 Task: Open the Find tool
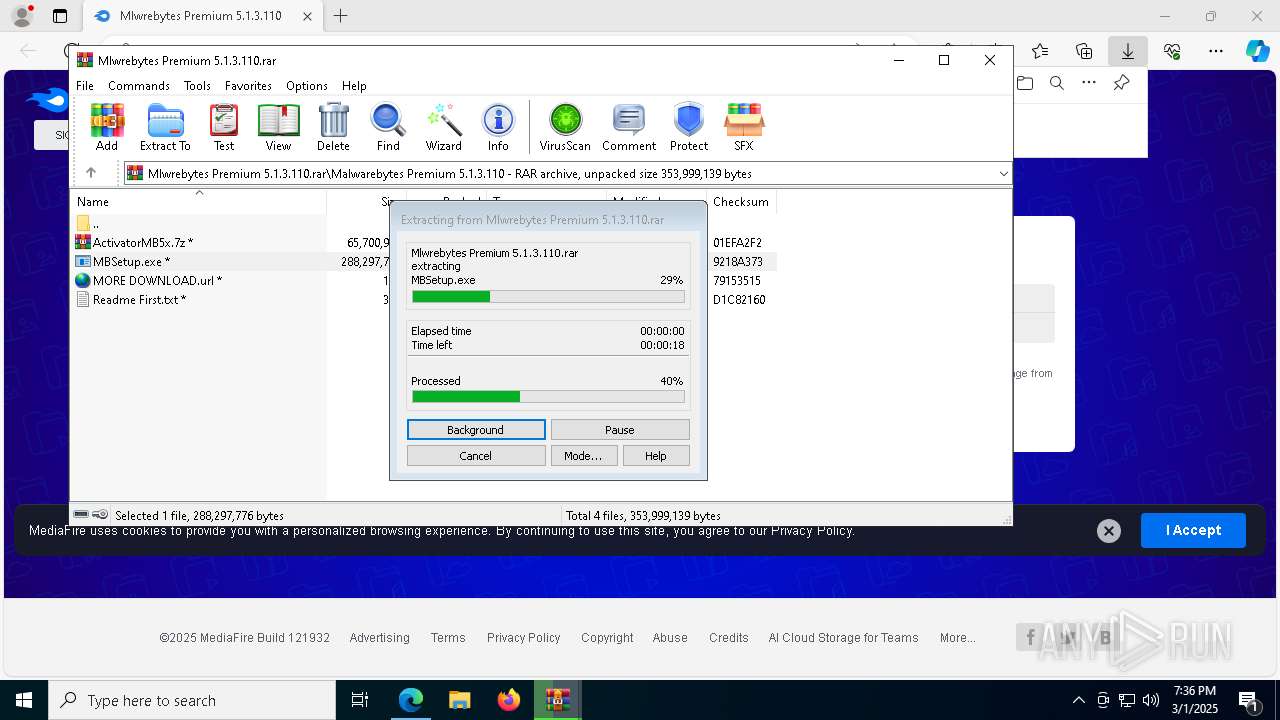388,127
